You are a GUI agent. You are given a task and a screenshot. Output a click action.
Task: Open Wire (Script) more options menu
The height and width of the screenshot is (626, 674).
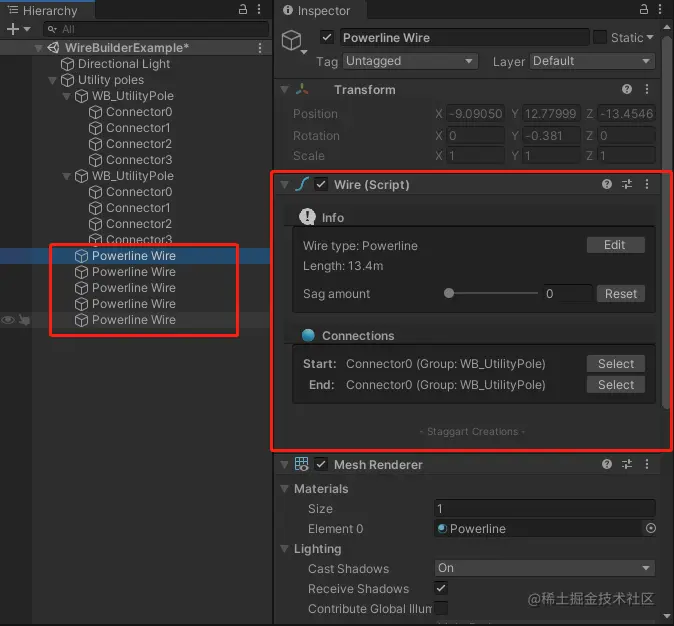tap(647, 184)
